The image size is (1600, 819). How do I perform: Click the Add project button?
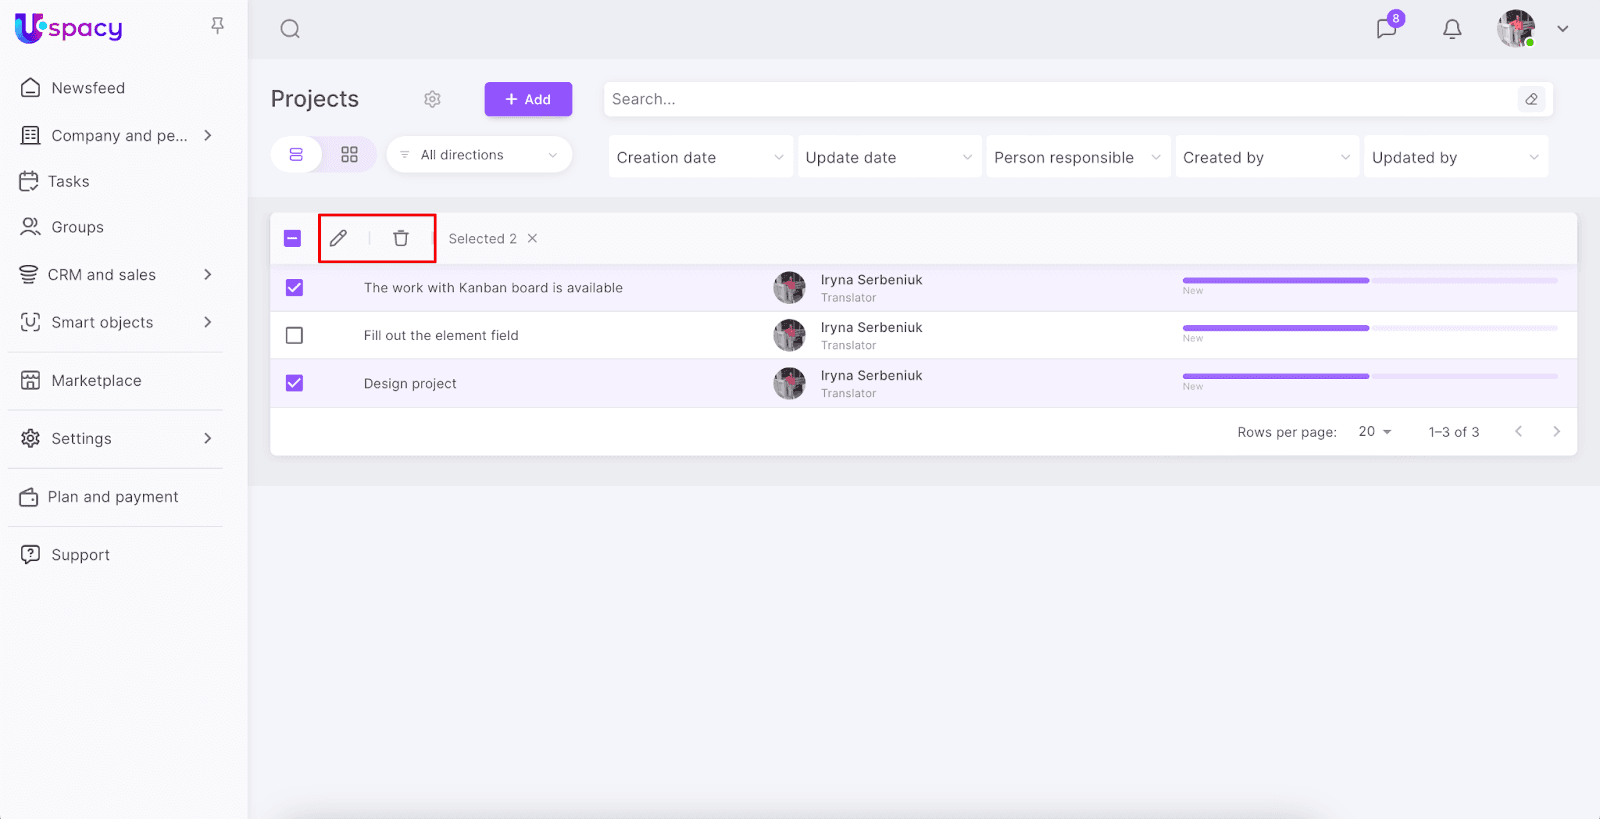(x=528, y=99)
